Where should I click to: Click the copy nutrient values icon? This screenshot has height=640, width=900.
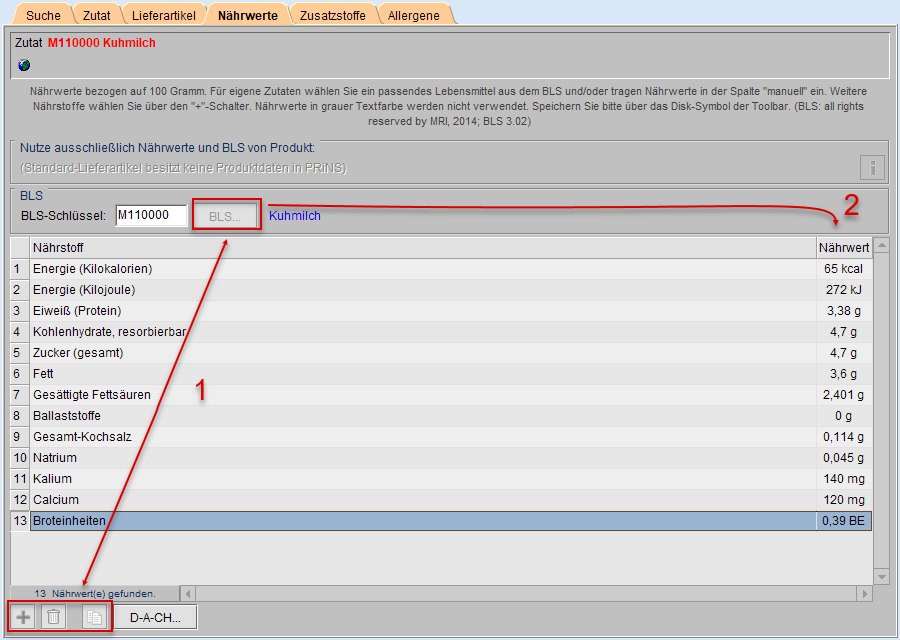(x=94, y=617)
